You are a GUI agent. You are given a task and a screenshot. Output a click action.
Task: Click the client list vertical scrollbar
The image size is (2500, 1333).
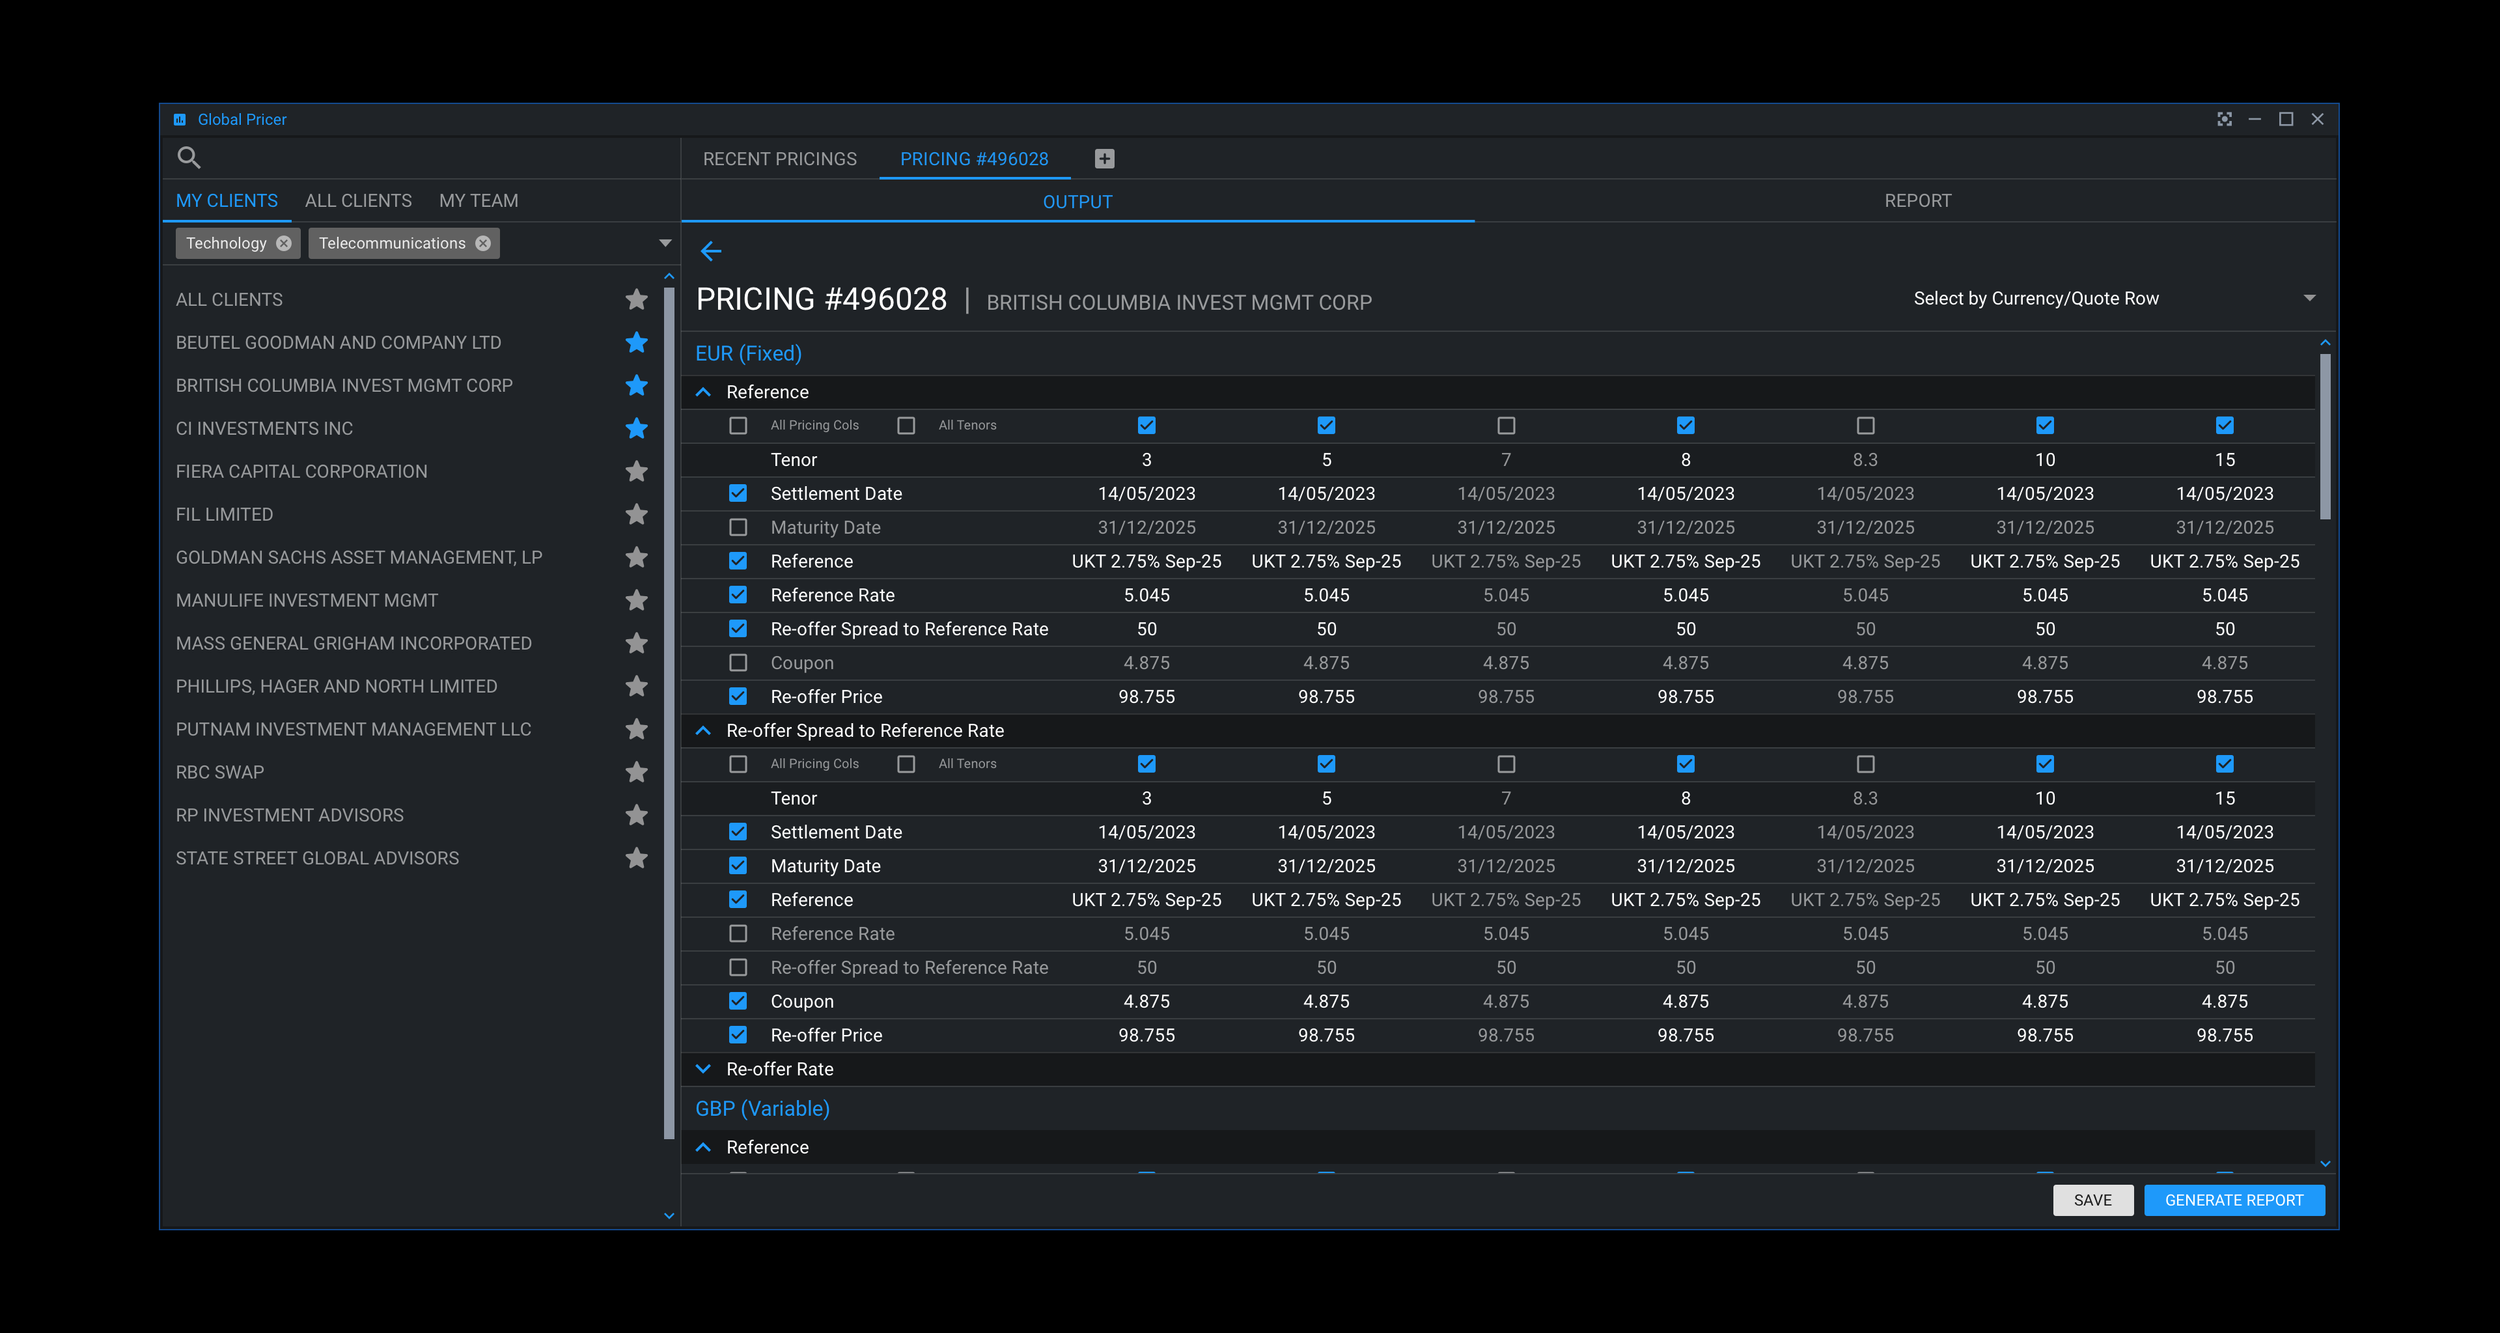pyautogui.click(x=669, y=700)
